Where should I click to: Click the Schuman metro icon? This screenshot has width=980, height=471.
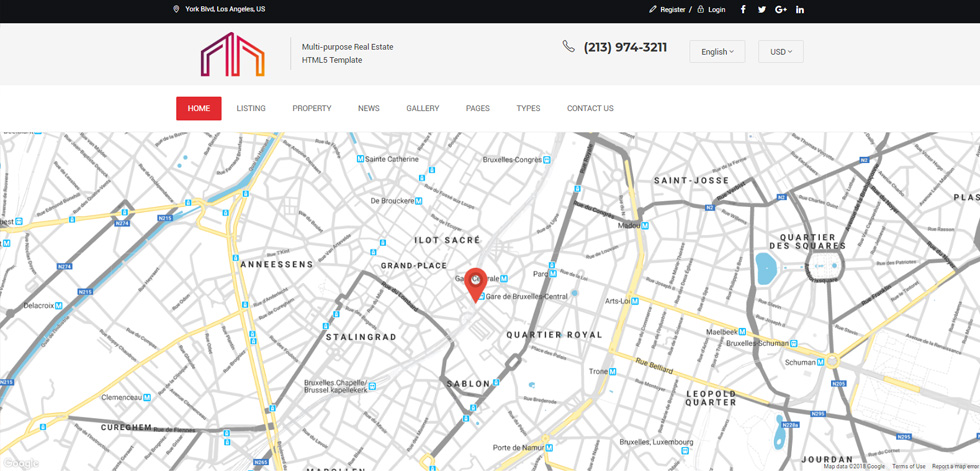821,362
